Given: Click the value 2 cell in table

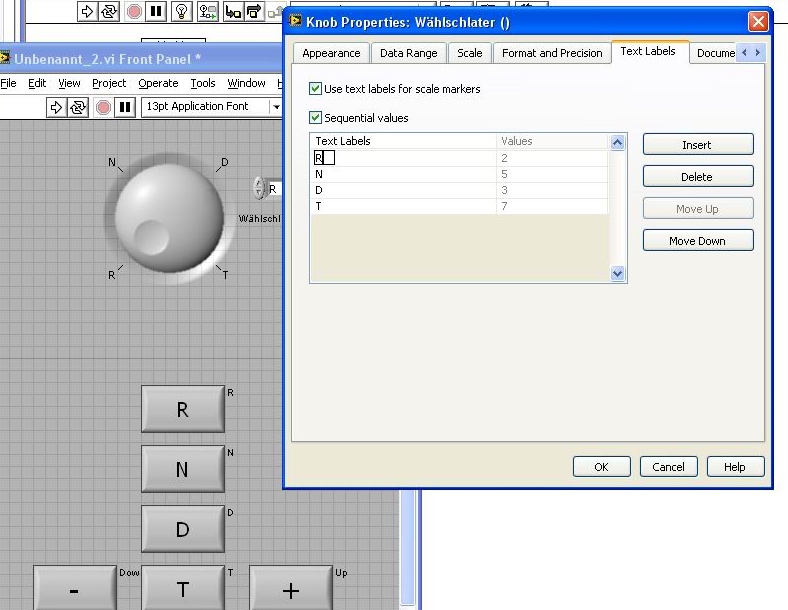Looking at the screenshot, I should 552,158.
